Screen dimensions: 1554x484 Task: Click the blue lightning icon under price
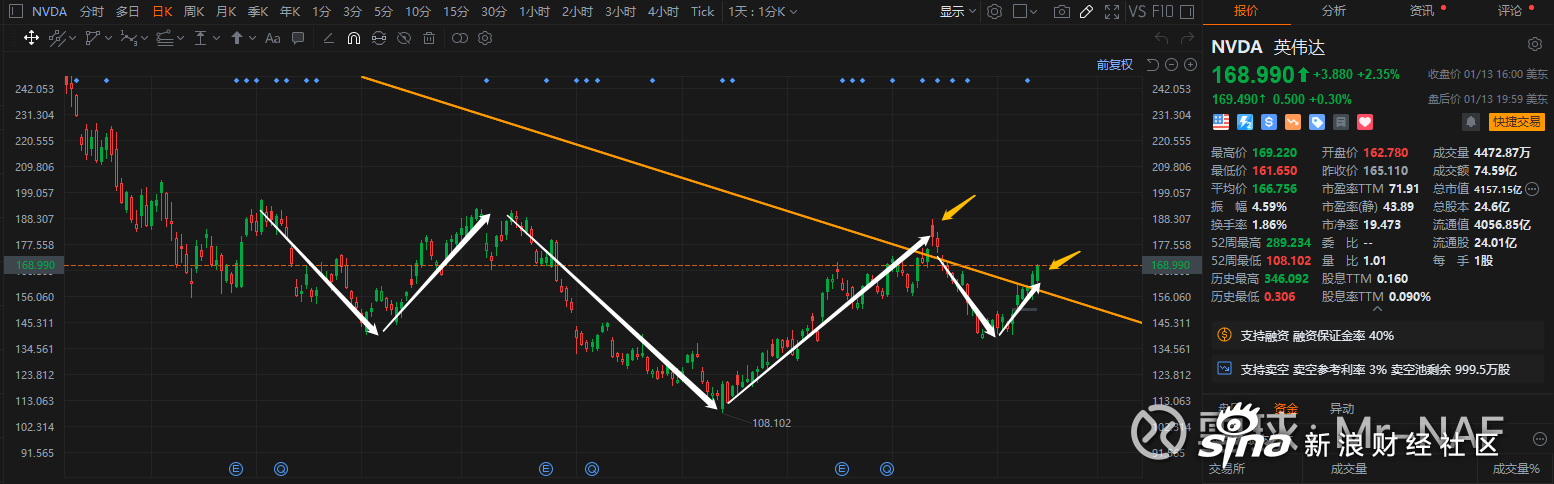[x=1245, y=122]
